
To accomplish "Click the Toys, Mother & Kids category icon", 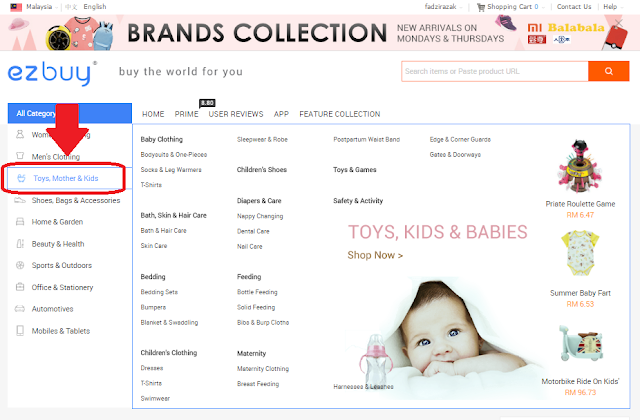I will (21, 178).
